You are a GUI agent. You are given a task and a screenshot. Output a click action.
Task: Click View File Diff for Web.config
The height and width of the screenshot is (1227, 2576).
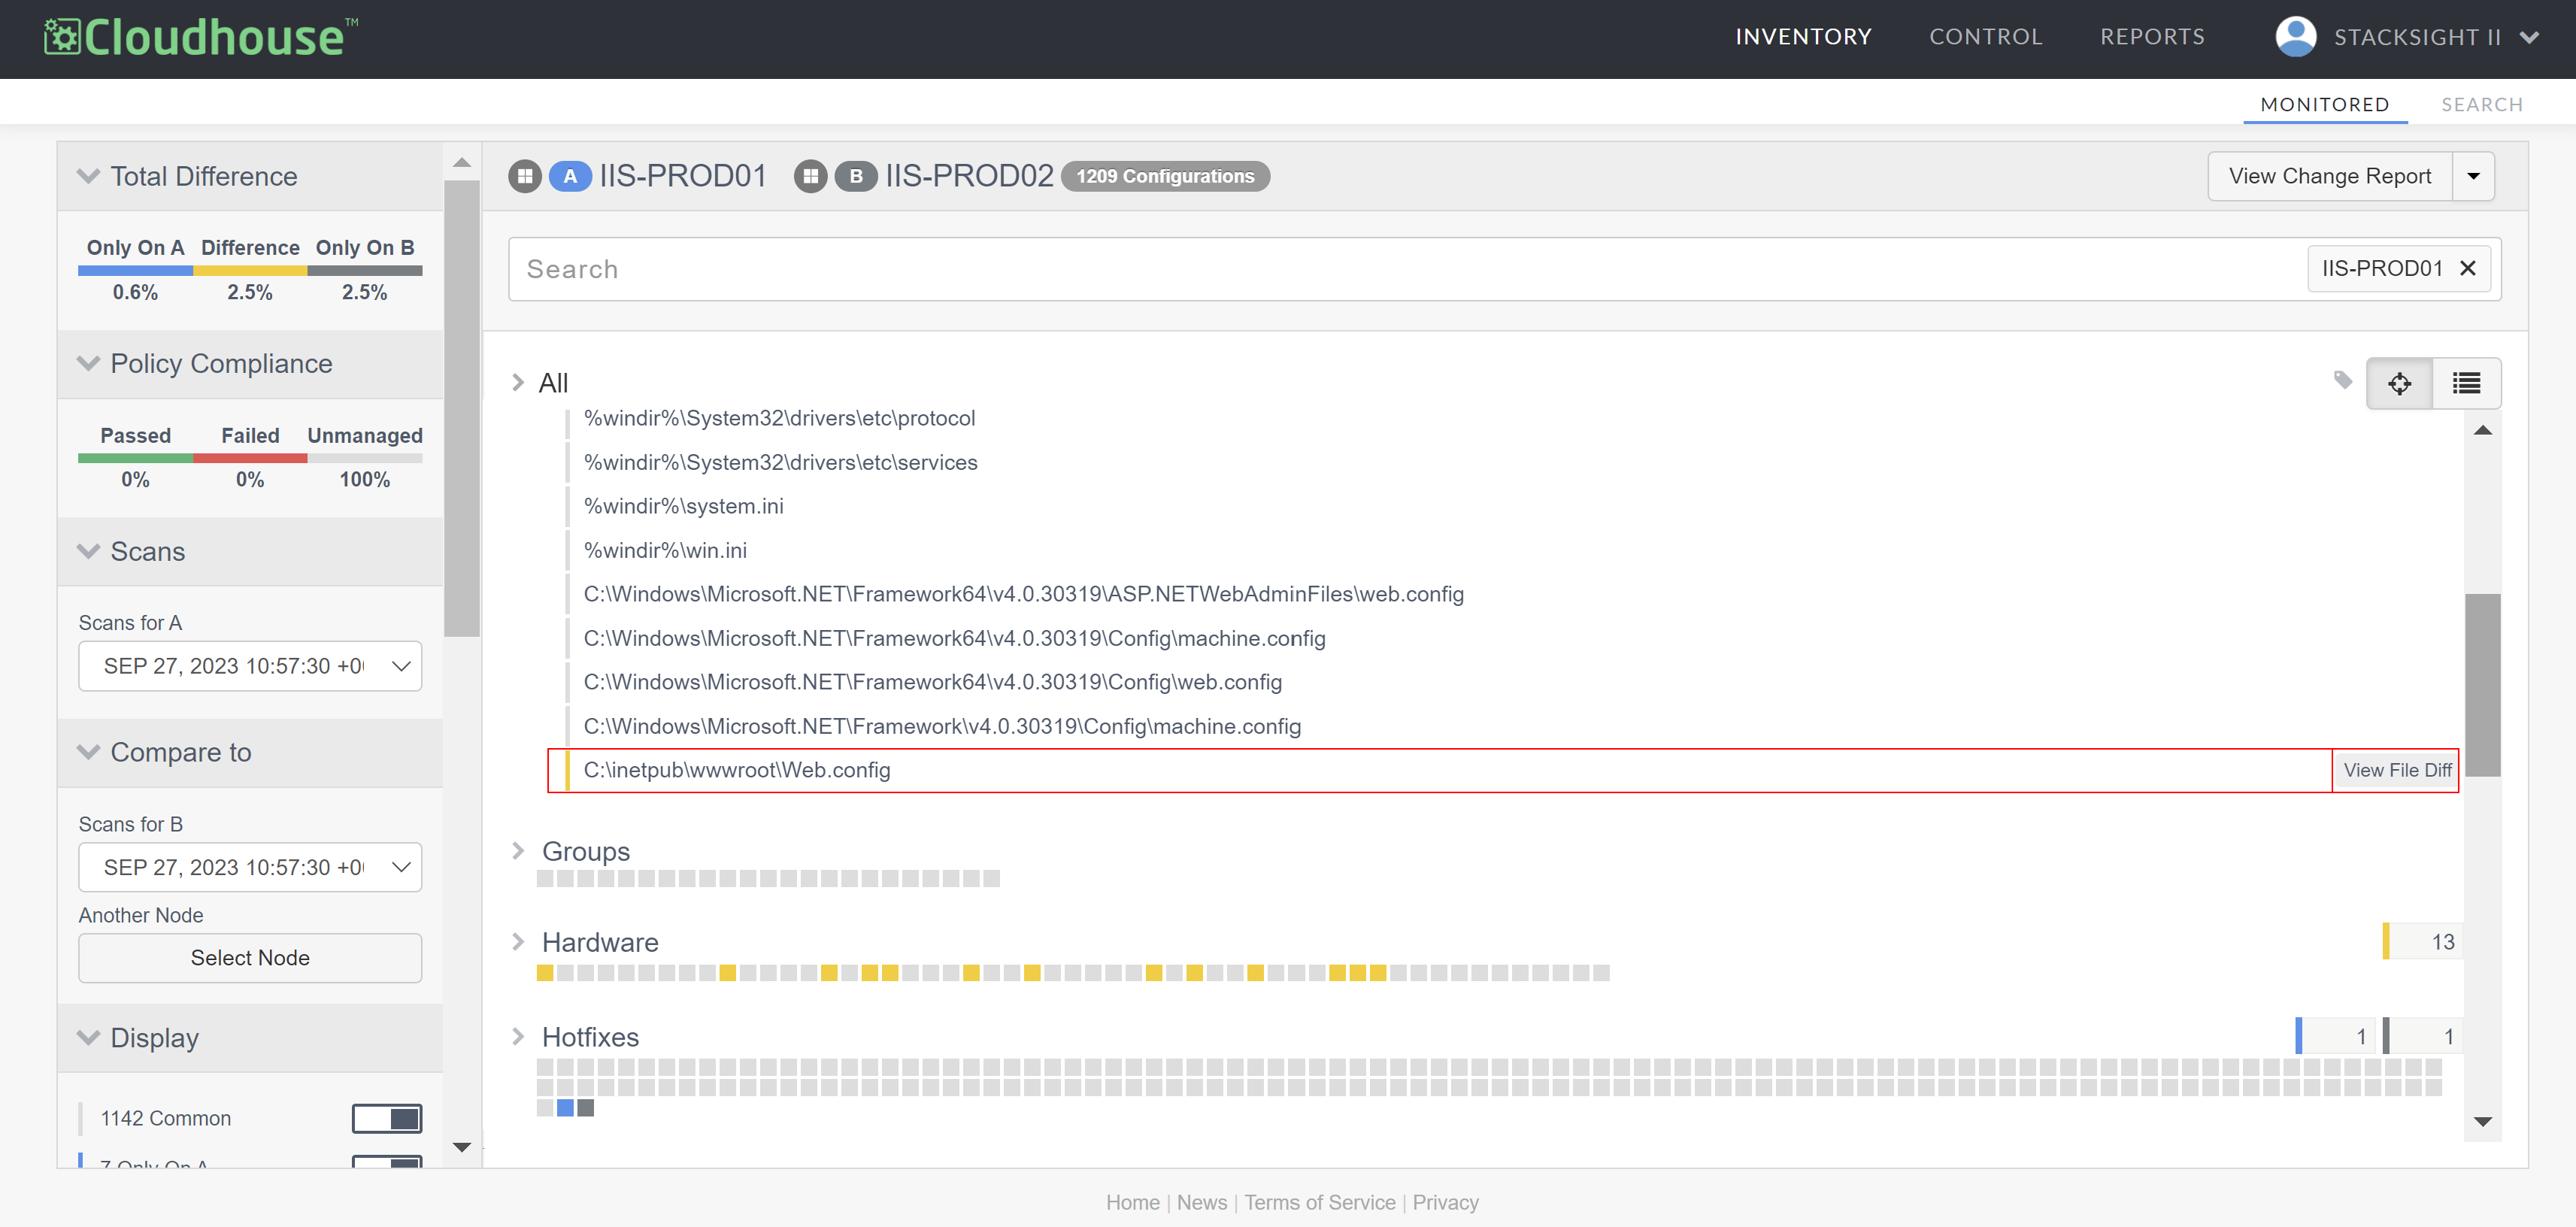pos(2396,770)
